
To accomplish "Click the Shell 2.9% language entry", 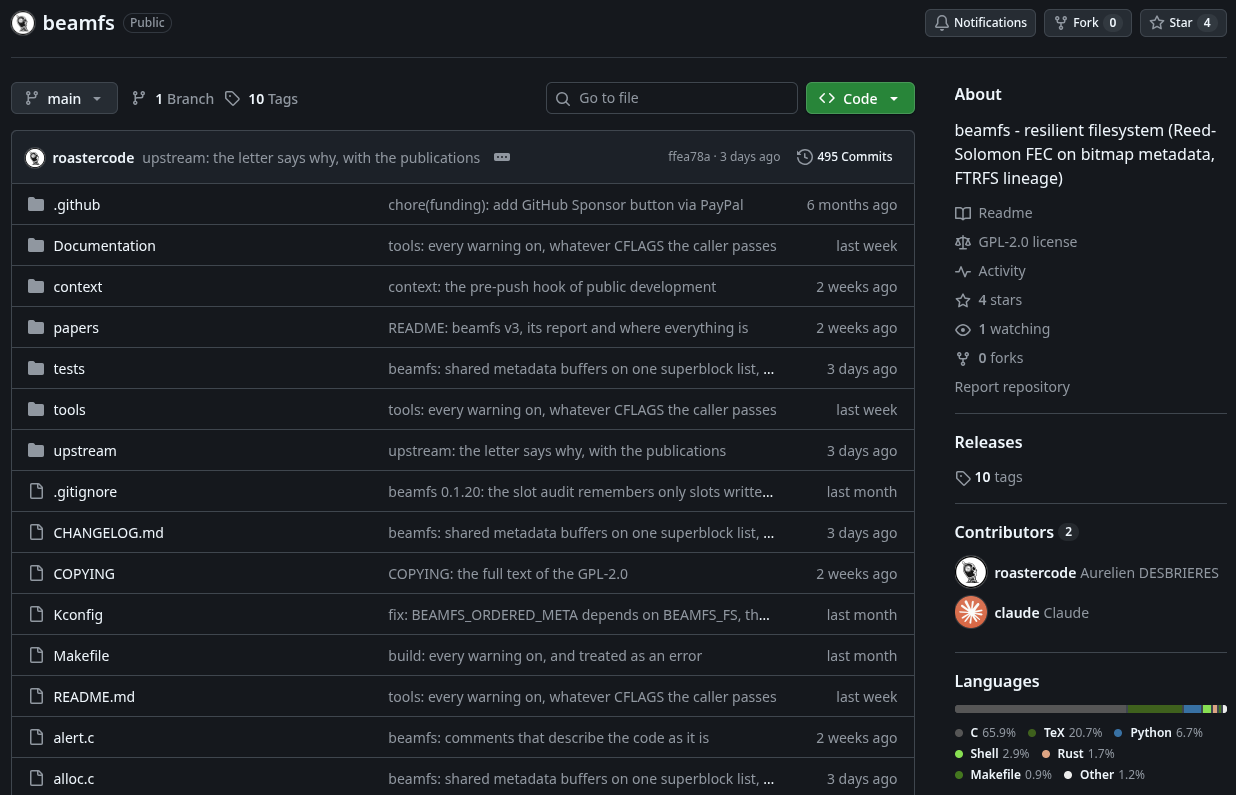I will point(992,754).
